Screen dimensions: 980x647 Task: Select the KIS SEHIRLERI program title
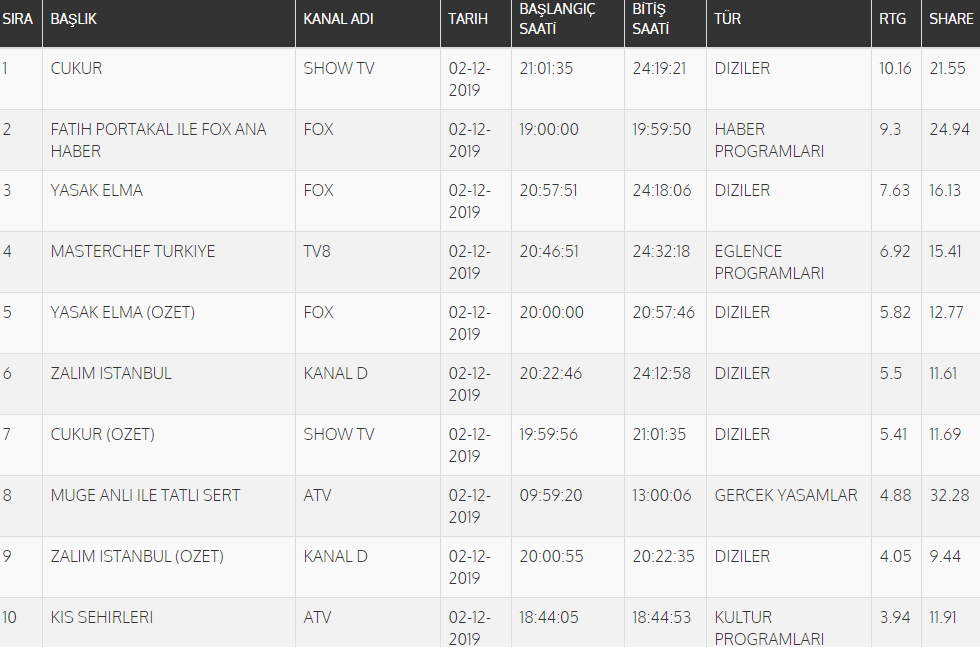[102, 617]
